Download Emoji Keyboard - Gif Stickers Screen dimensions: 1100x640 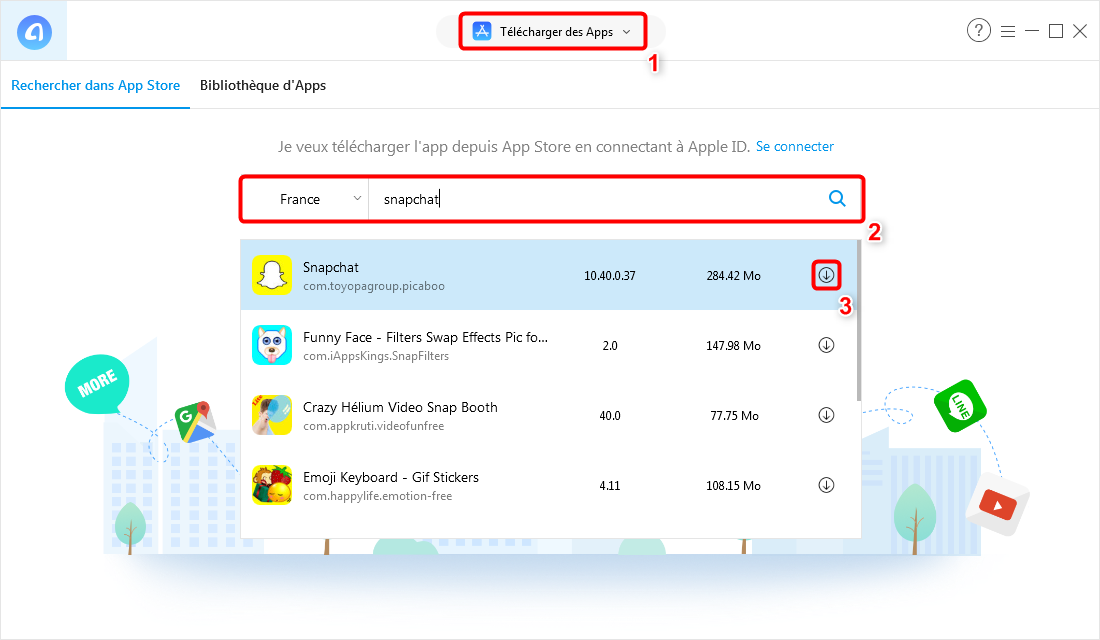tap(826, 485)
